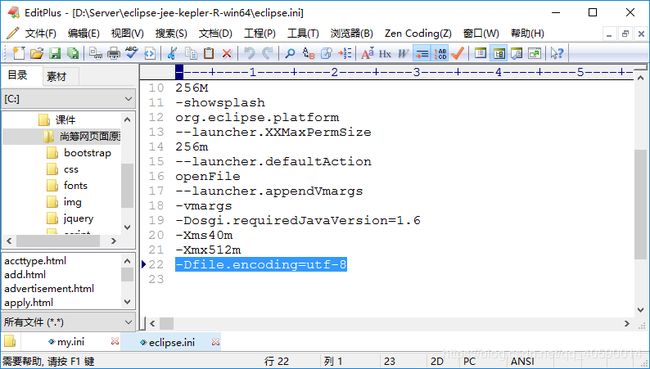This screenshot has width=650, height=369.
Task: Save the current file with floppy icon
Action: point(55,53)
